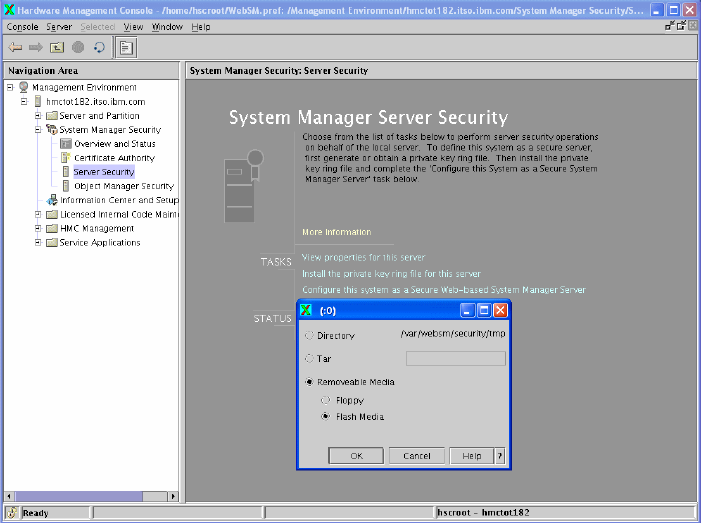
Task: Click the status bar key icon
Action: [12, 513]
